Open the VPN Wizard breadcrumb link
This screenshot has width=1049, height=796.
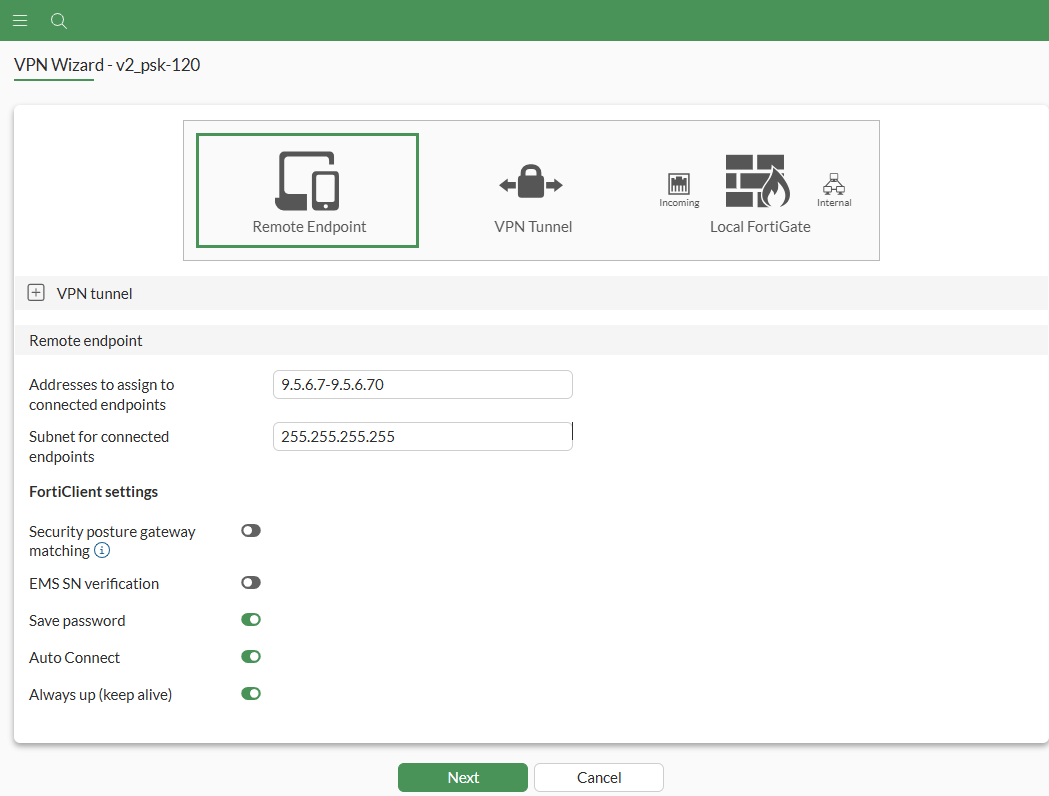(53, 64)
